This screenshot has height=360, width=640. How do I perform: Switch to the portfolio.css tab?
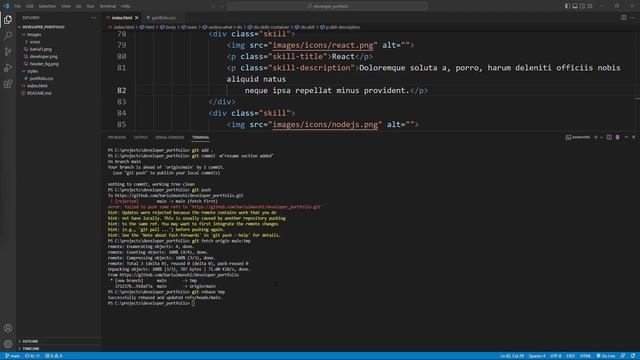(x=163, y=18)
